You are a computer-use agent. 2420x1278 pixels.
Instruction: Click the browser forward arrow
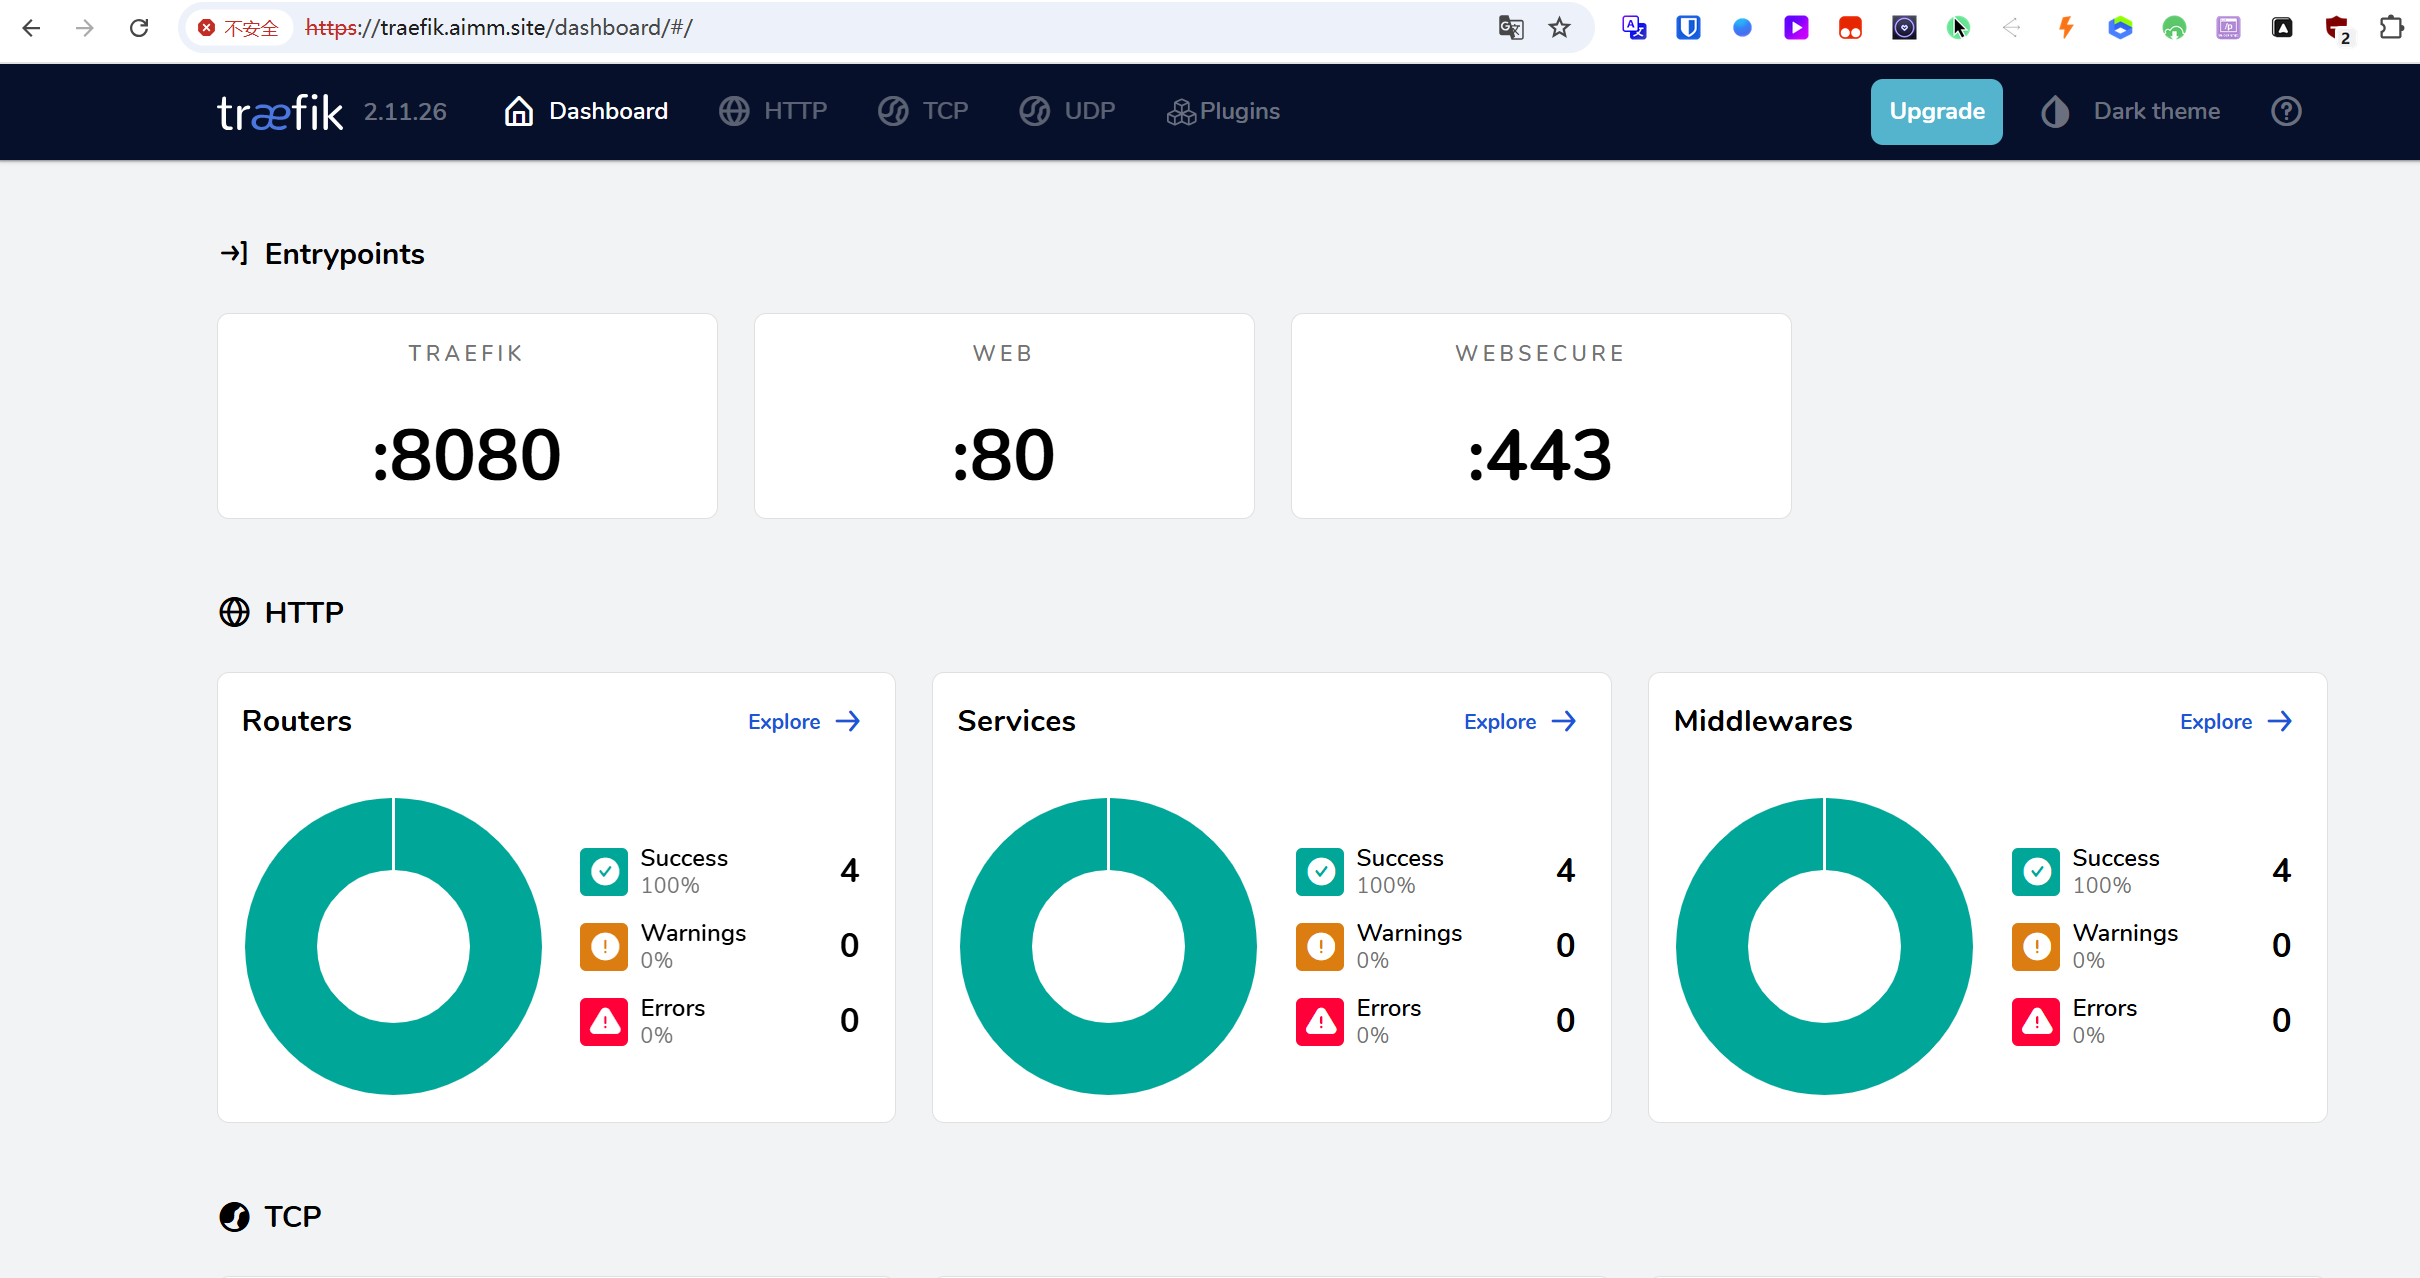[85, 28]
